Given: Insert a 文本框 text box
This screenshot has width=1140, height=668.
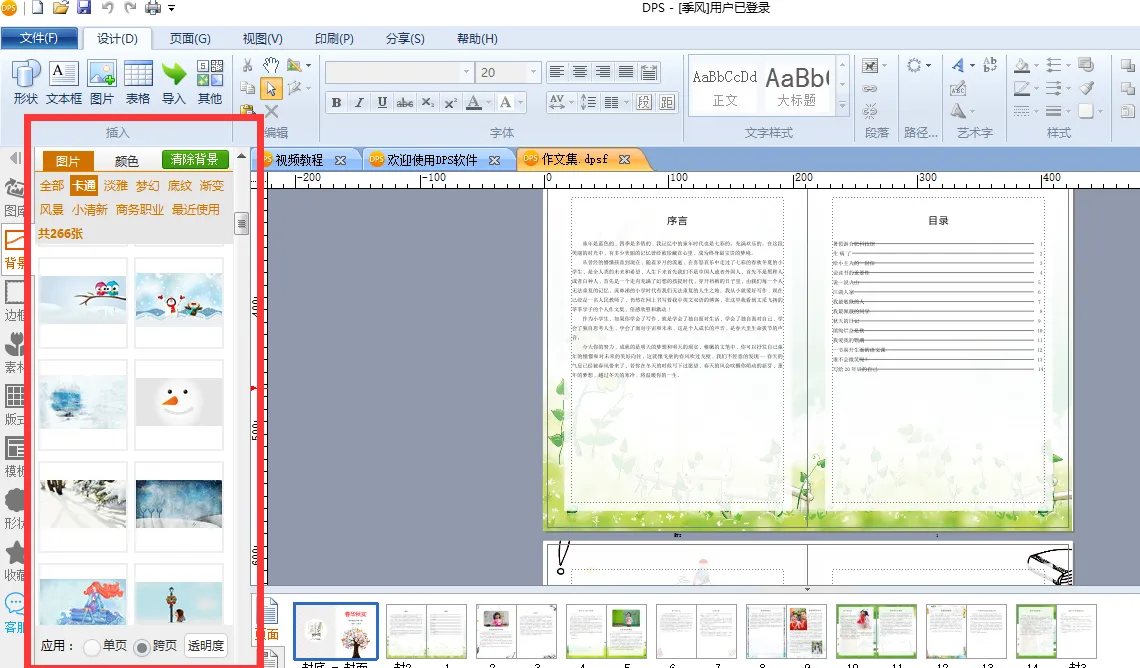Looking at the screenshot, I should 64,75.
